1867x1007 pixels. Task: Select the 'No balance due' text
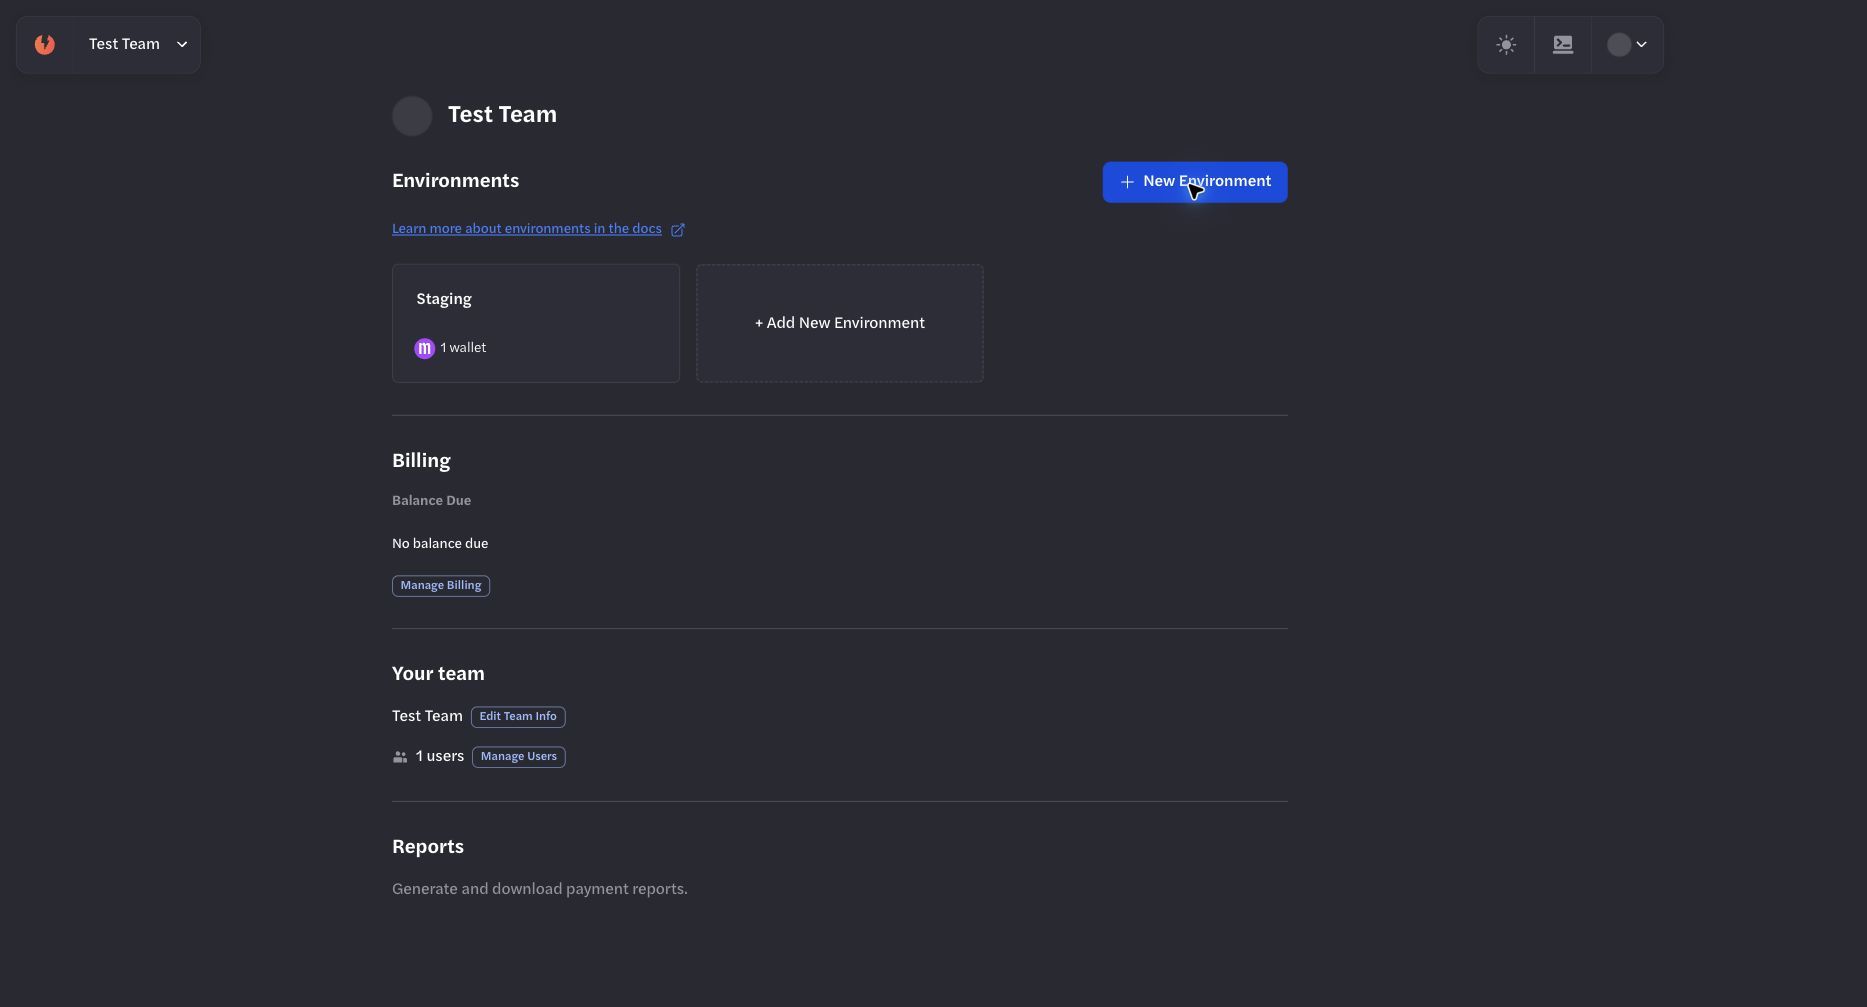click(x=440, y=544)
